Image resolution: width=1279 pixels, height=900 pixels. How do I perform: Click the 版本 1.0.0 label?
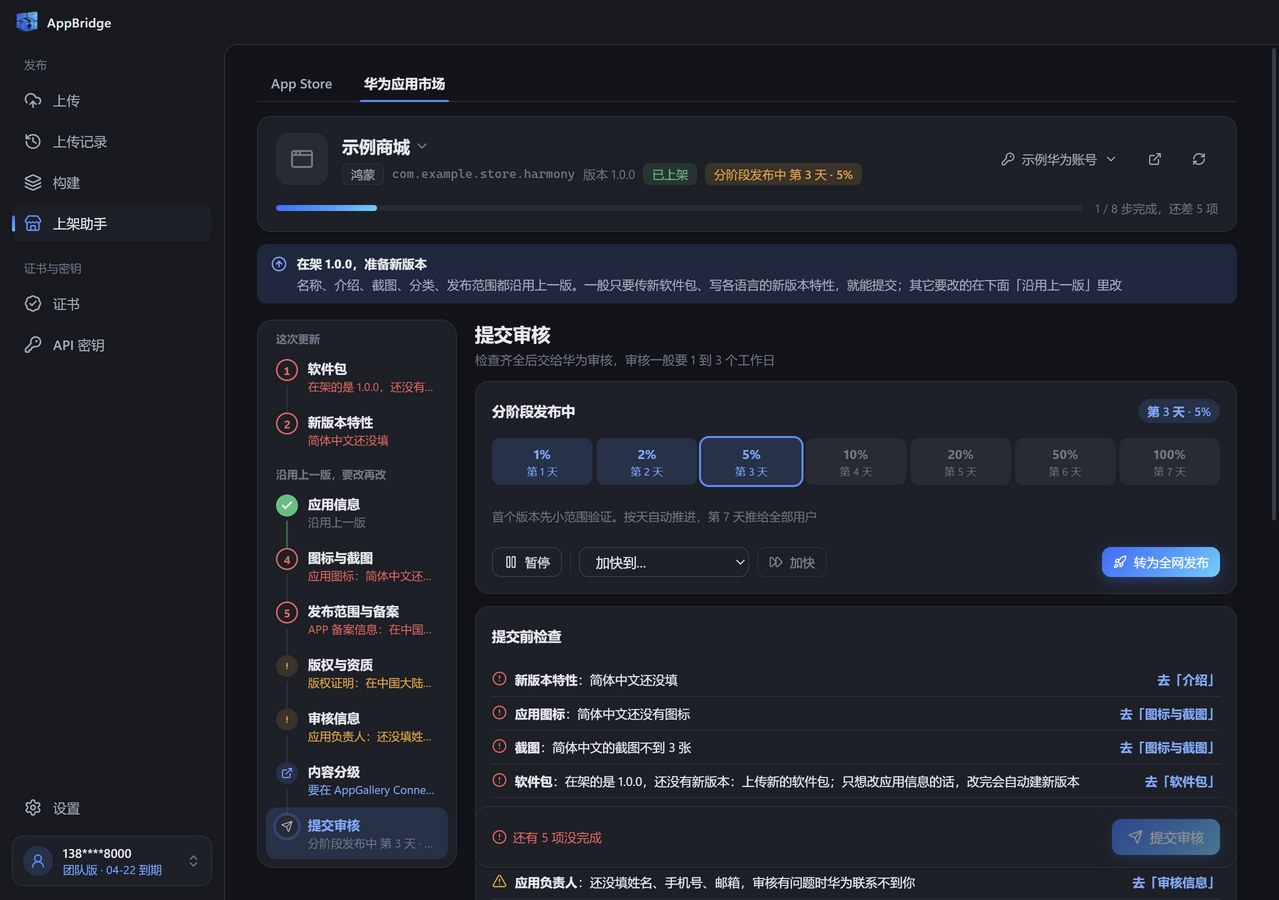609,174
